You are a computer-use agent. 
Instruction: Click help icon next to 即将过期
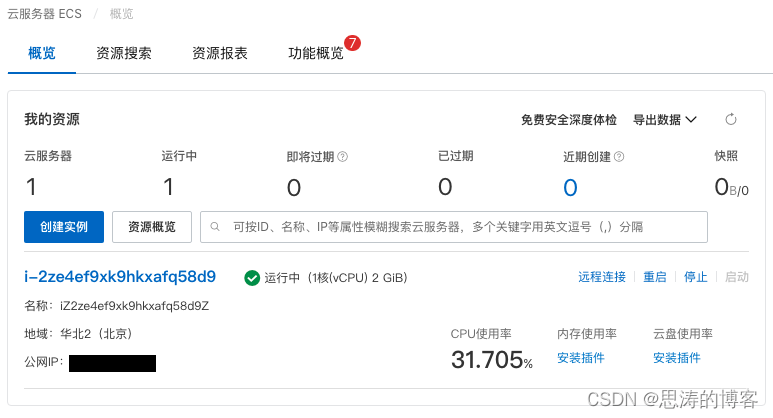coord(343,157)
